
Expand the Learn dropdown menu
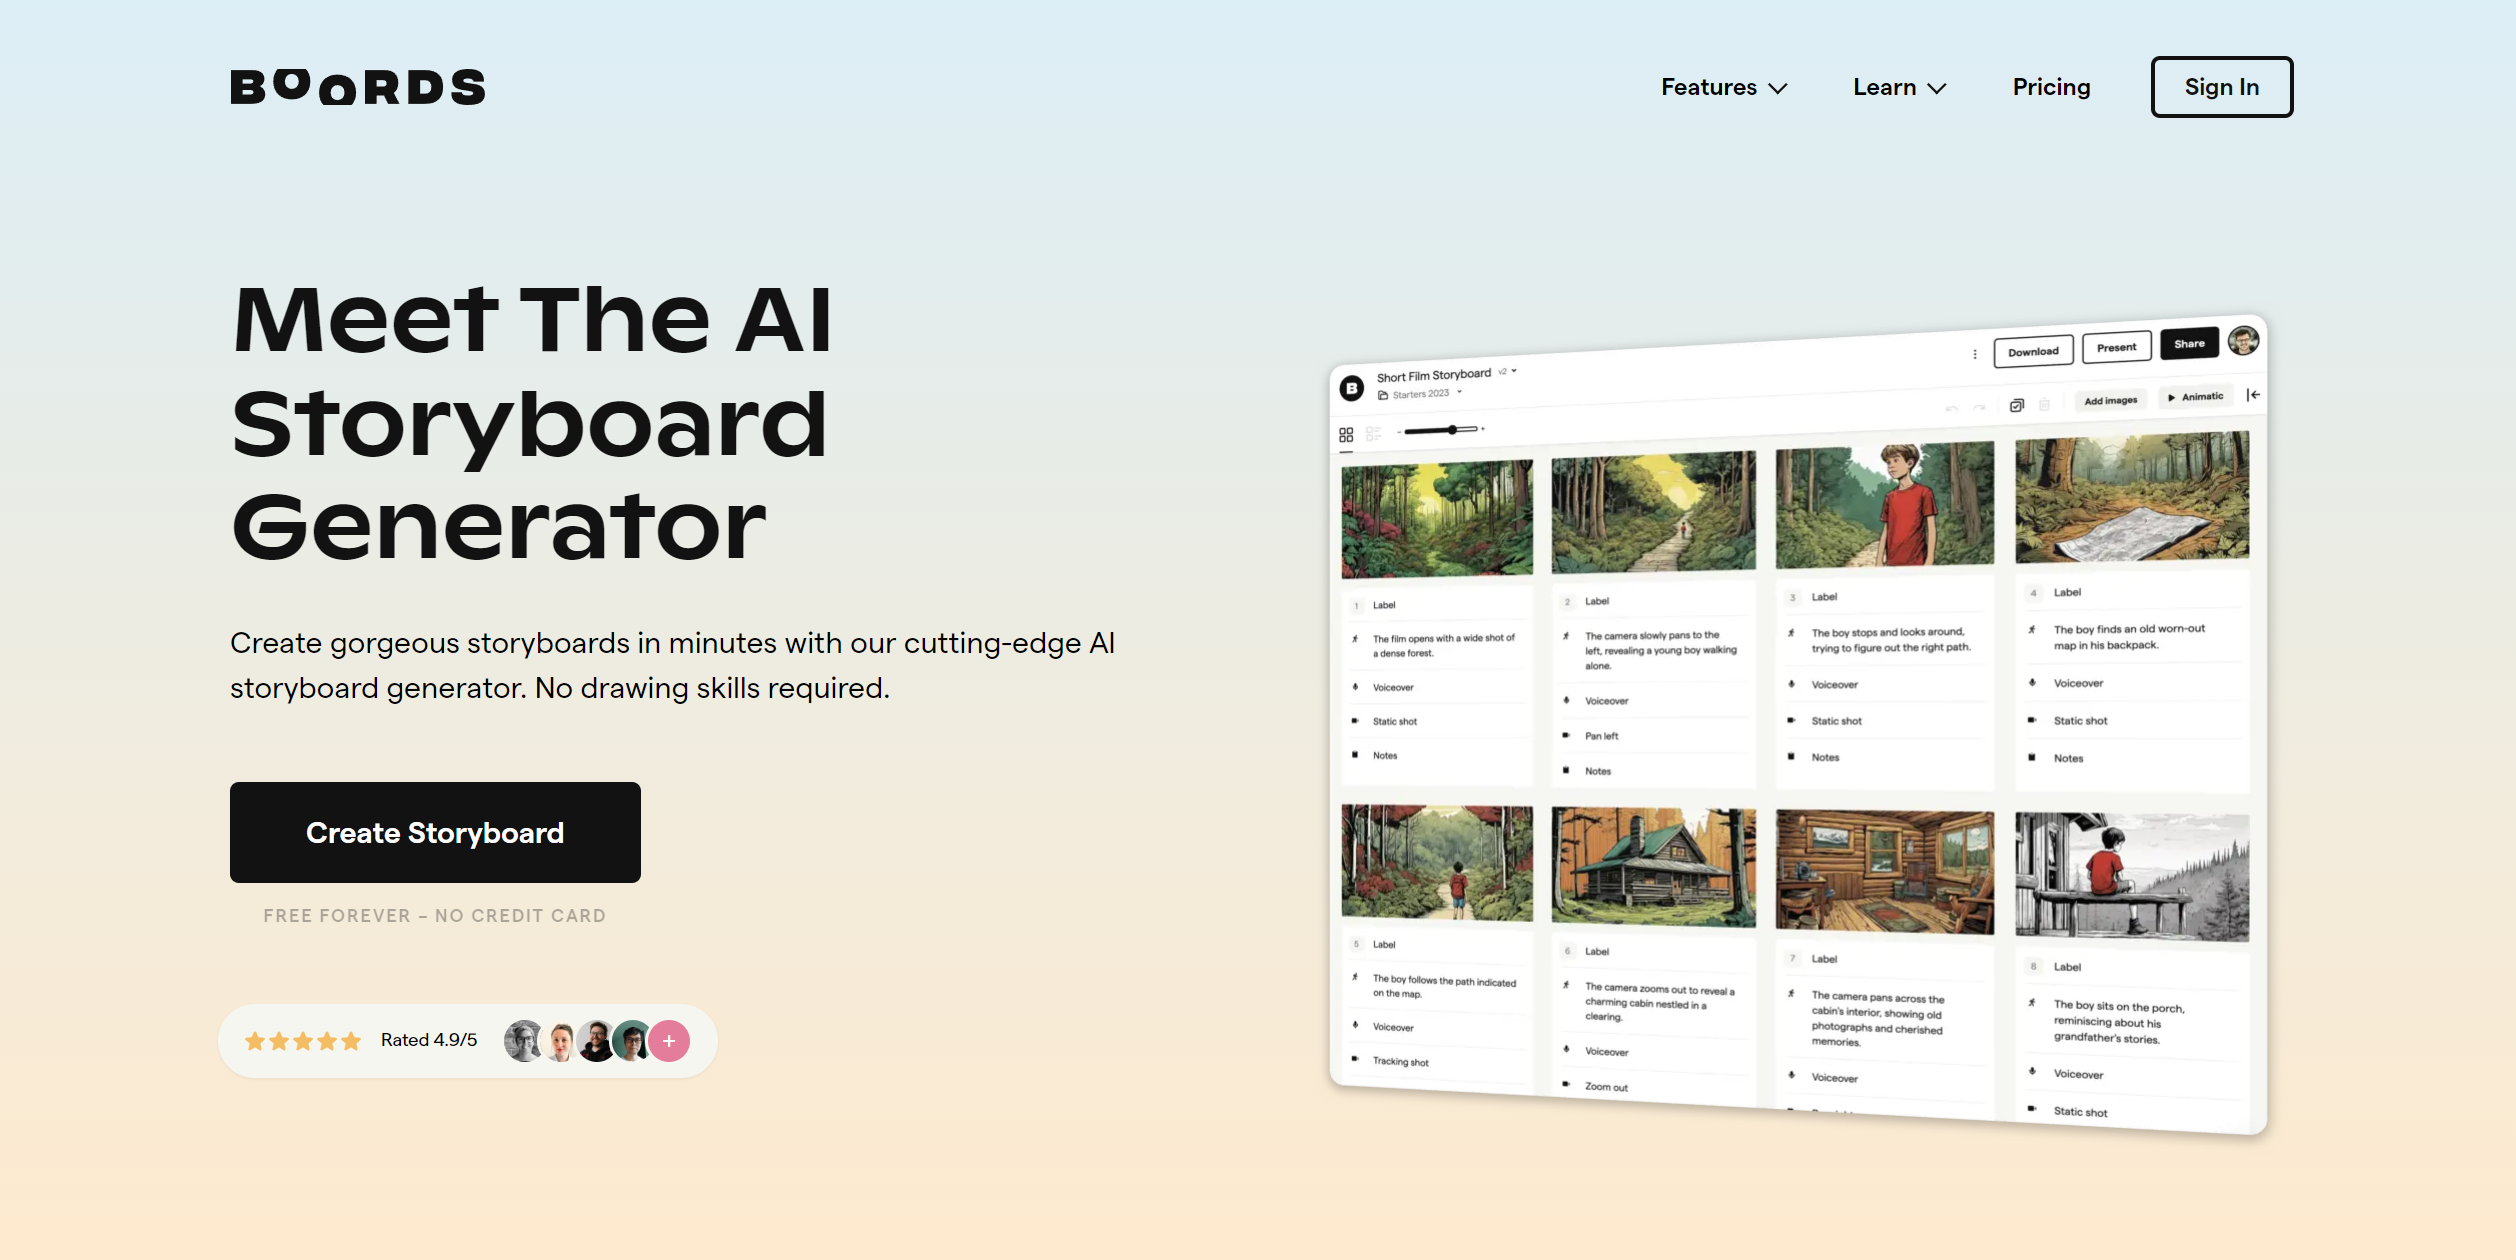[x=1901, y=87]
